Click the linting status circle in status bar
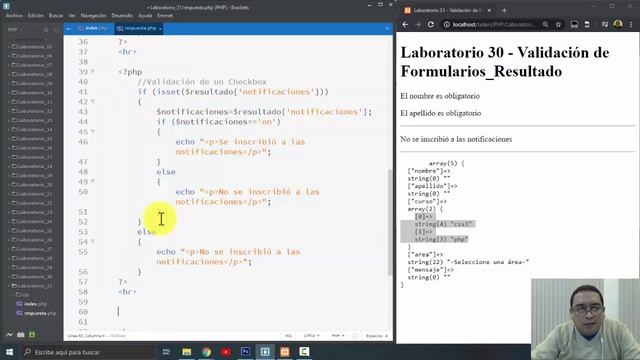The height and width of the screenshot is (360, 640). point(355,336)
